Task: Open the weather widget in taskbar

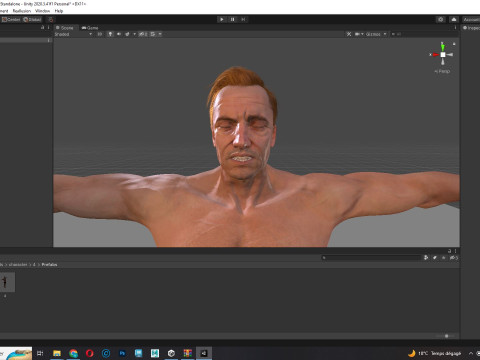Action: 435,353
